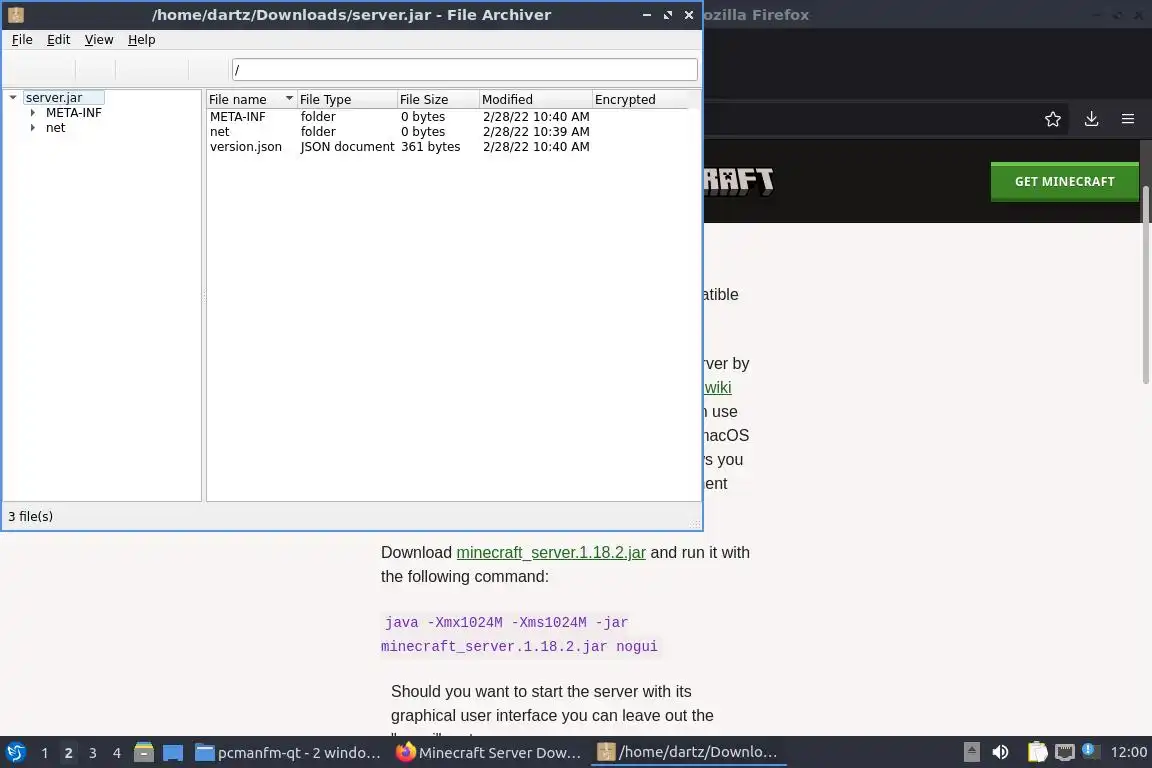Sort by Encrypted column header
Viewport: 1152px width, 768px height.
[x=641, y=99]
